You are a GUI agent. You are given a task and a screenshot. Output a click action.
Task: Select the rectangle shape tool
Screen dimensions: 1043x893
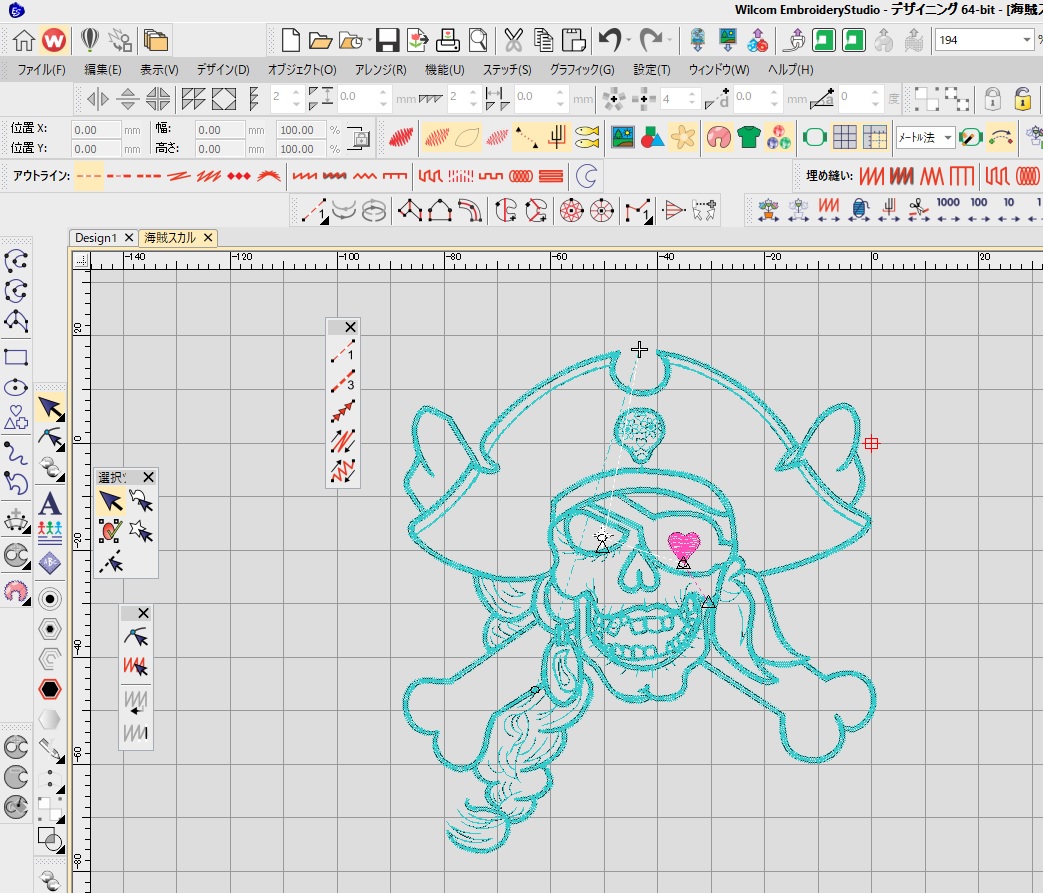tap(16, 357)
